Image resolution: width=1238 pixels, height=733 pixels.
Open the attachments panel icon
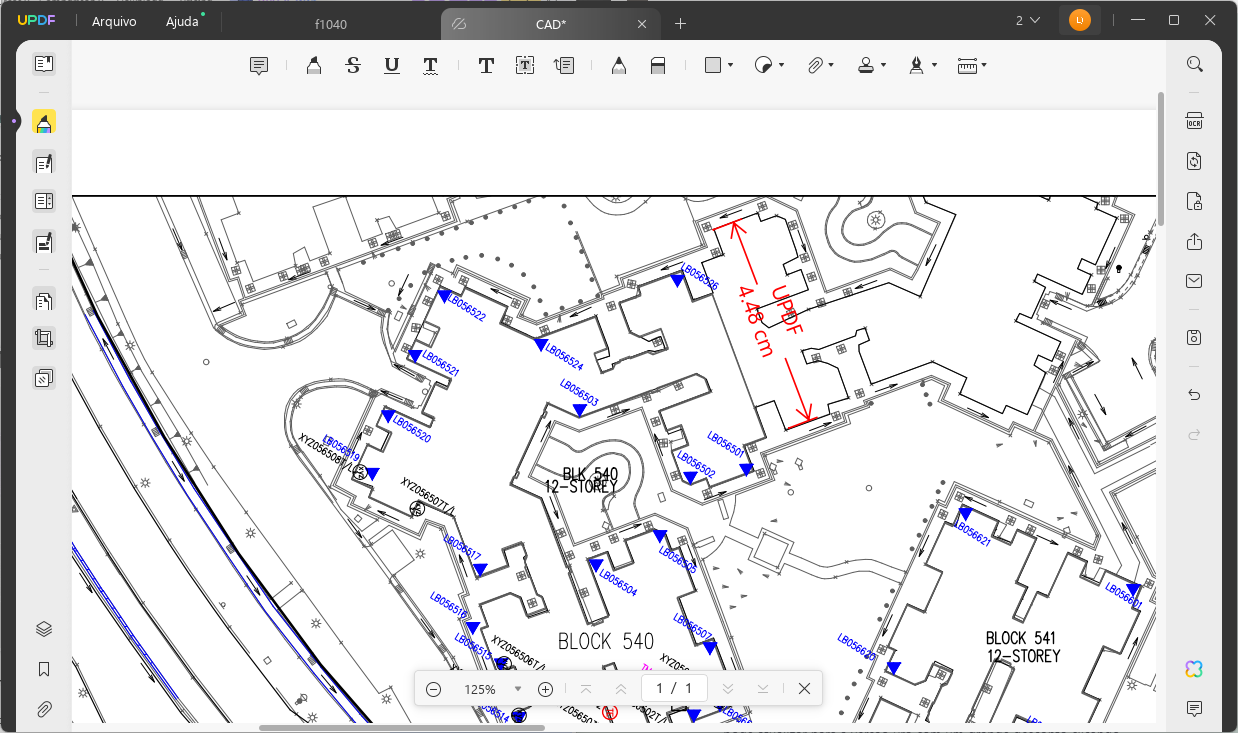point(43,709)
